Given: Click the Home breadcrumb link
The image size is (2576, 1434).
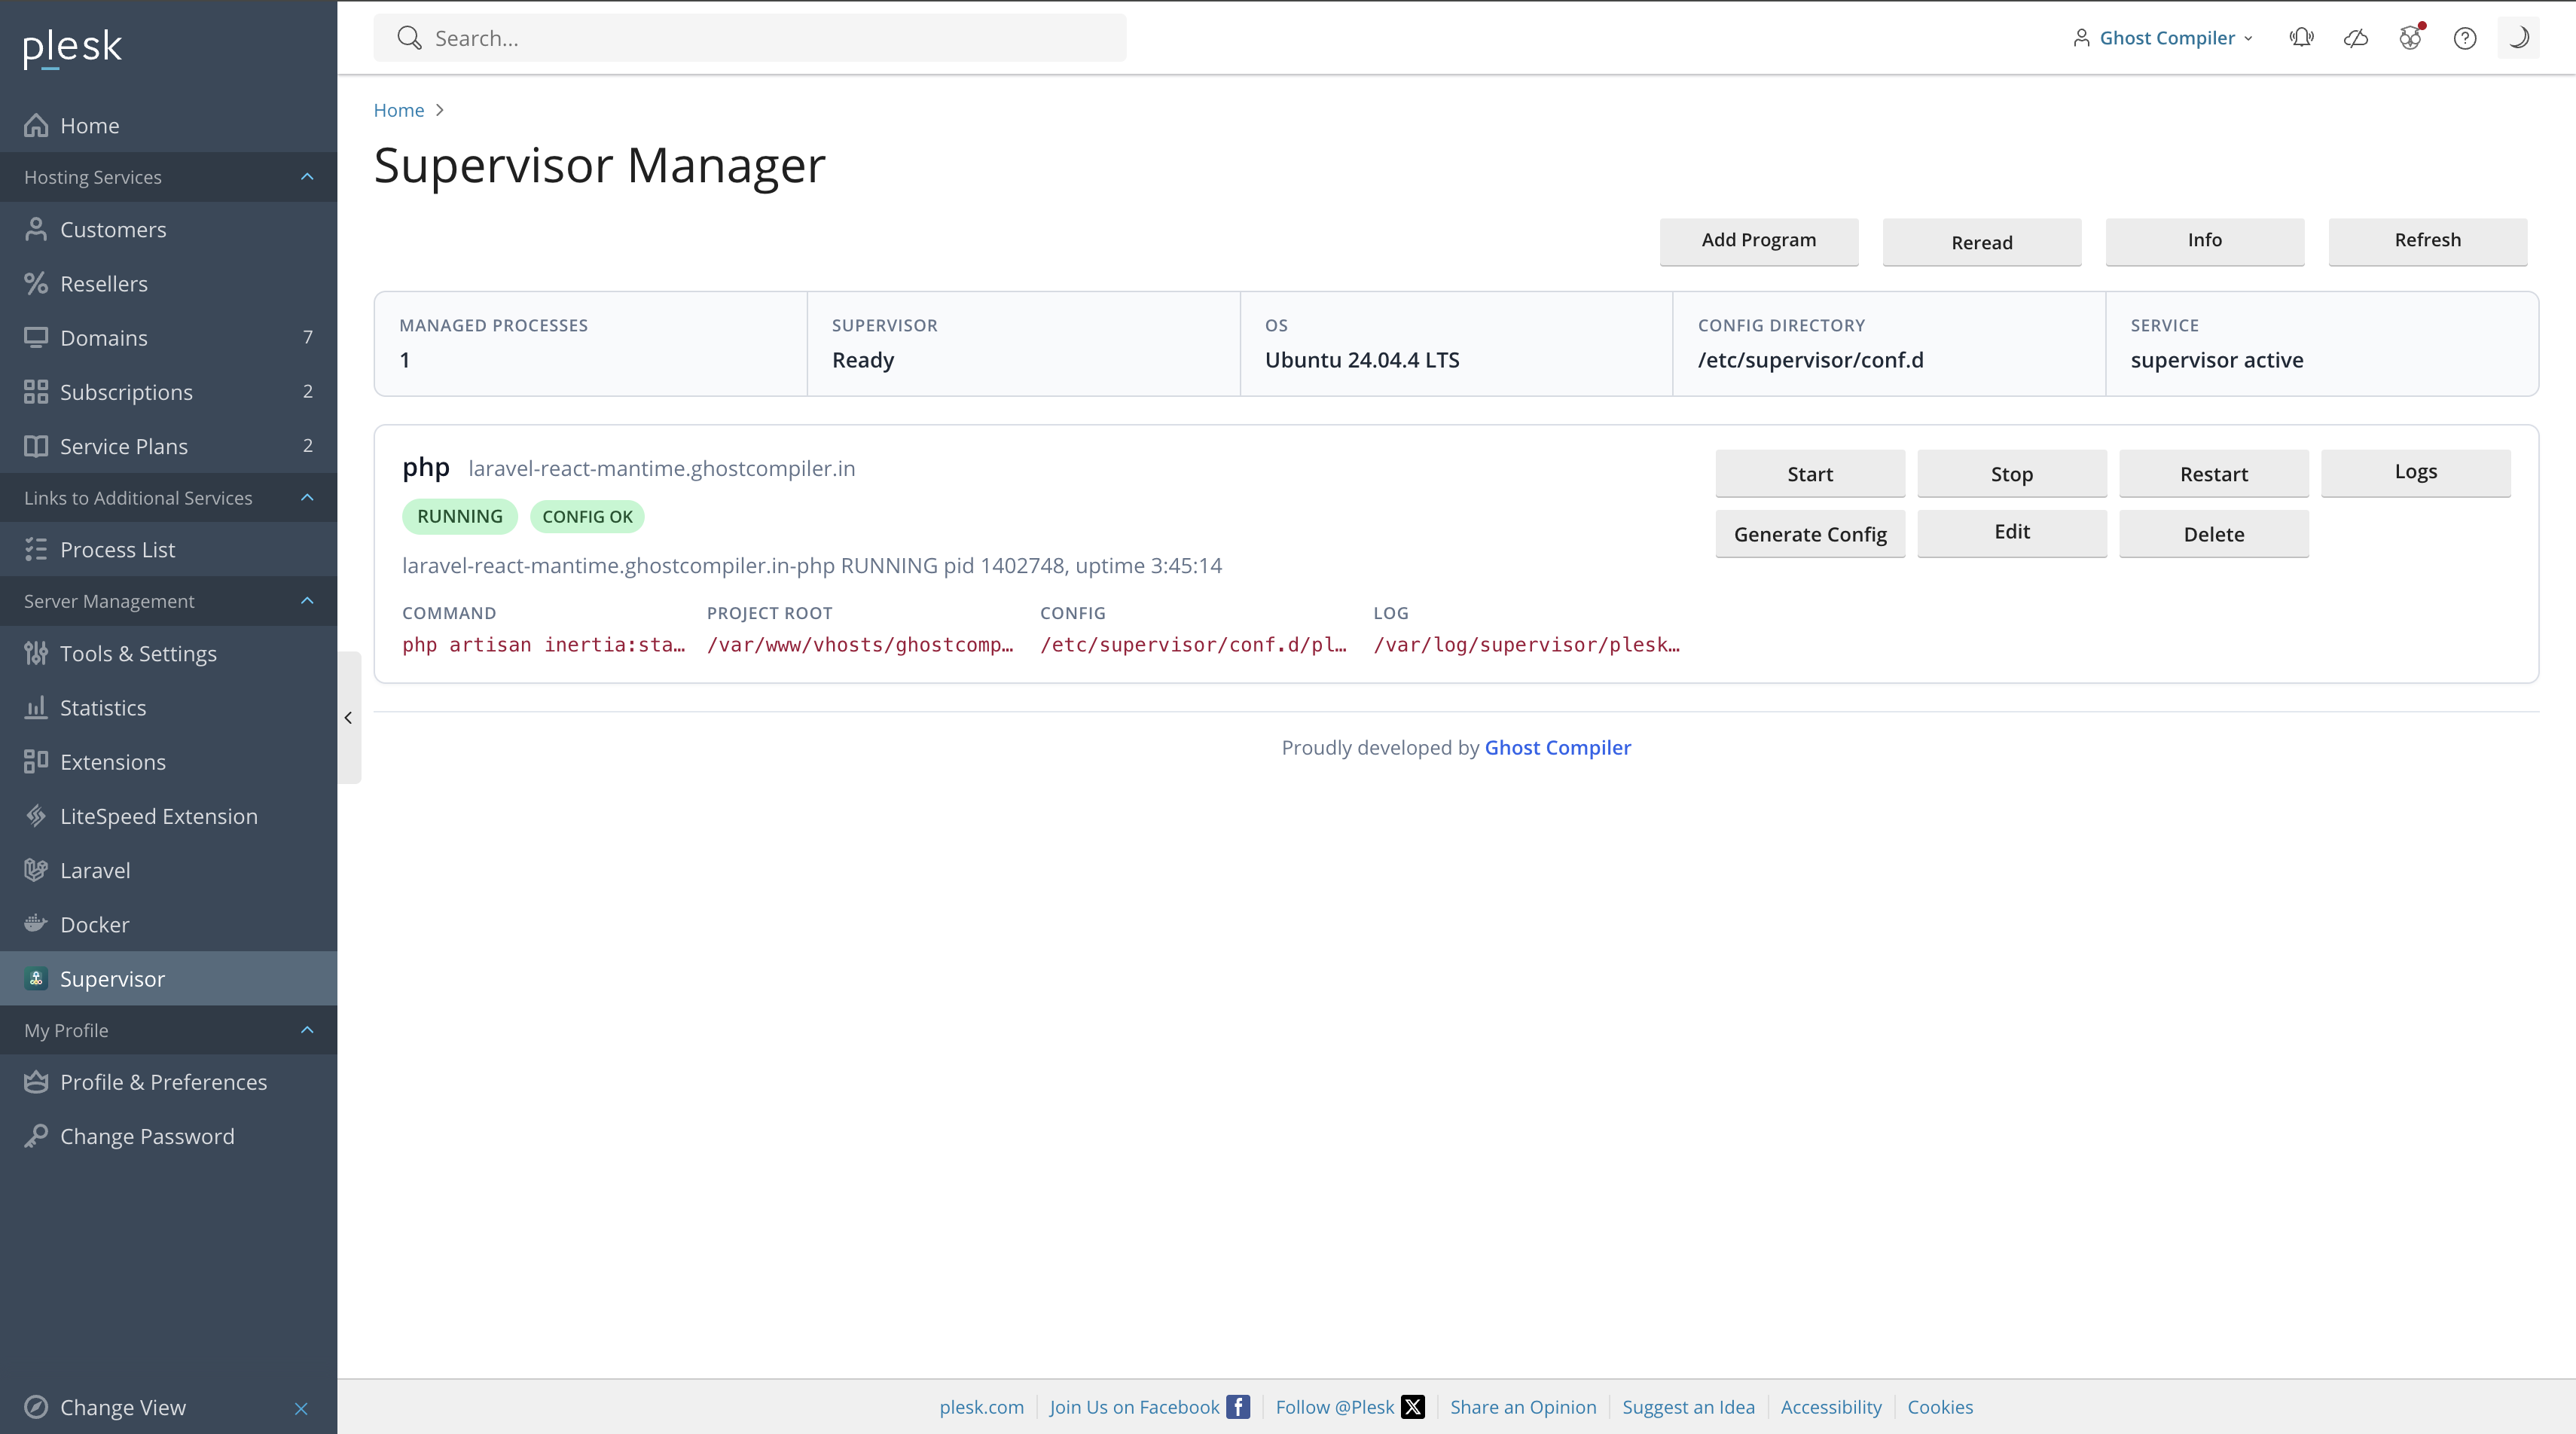Looking at the screenshot, I should [399, 110].
